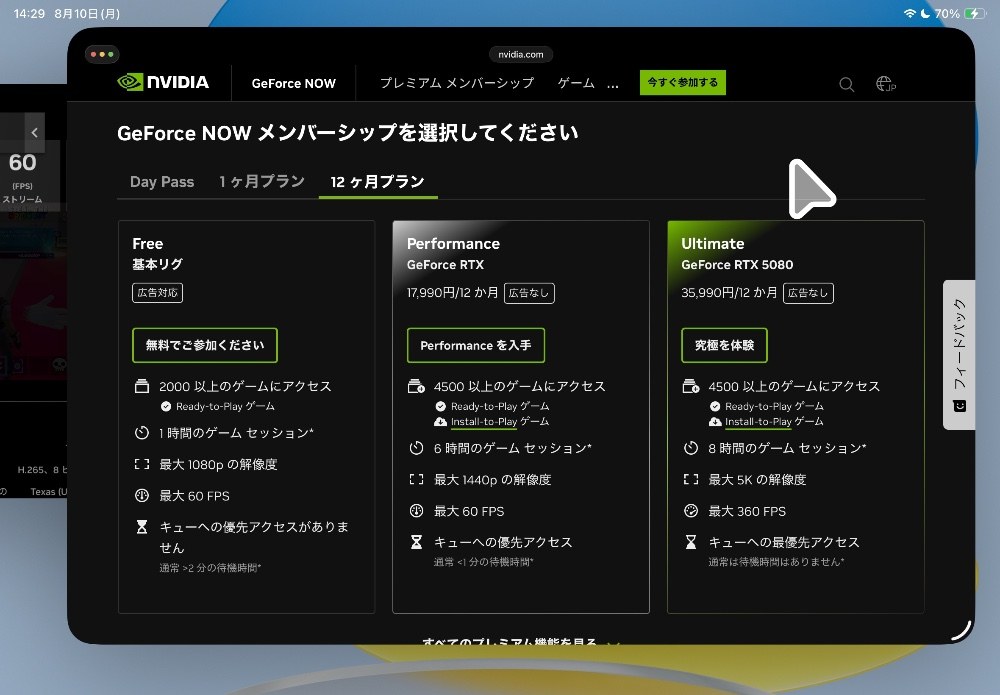Image resolution: width=1000 pixels, height=695 pixels.
Task: Click 通常は待機時間はありません note
Action: 776,562
